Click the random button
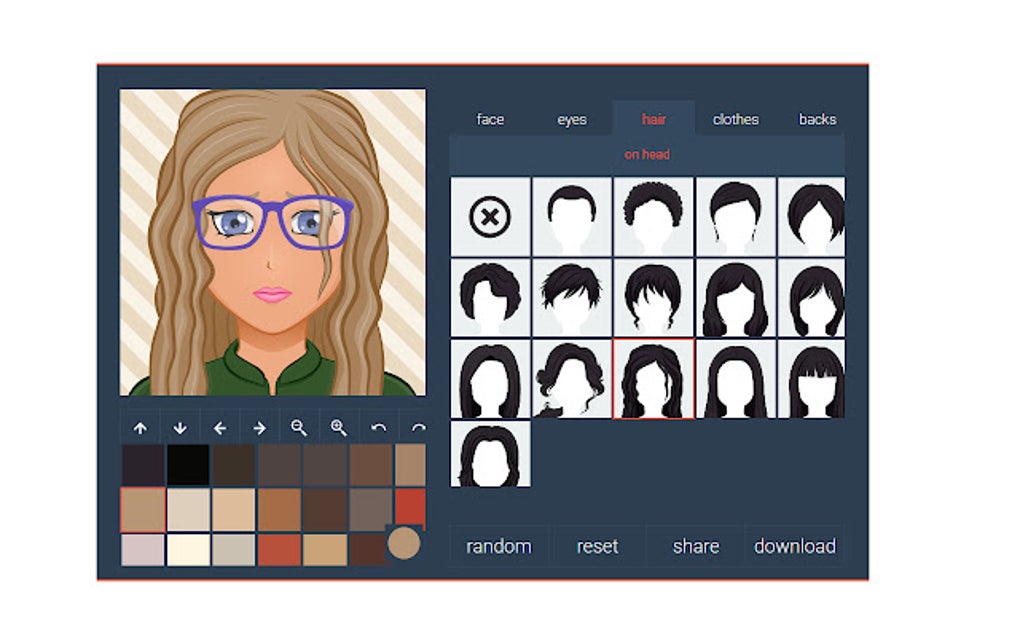The image size is (1020, 638). coord(499,546)
